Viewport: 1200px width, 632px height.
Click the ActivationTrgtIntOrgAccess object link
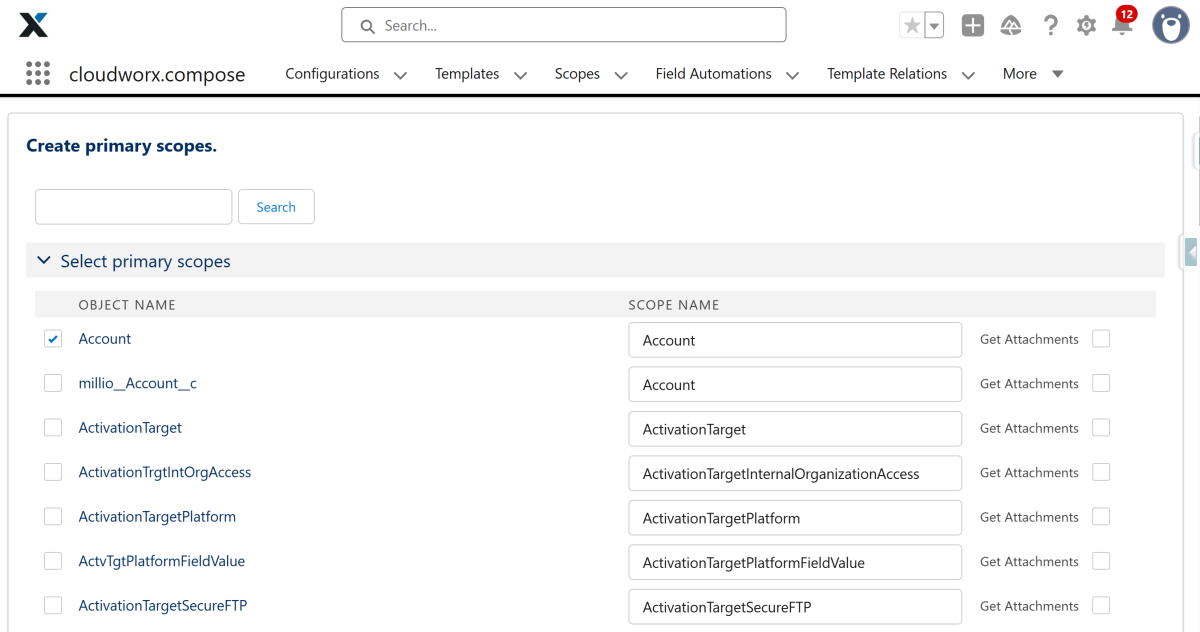[x=165, y=472]
